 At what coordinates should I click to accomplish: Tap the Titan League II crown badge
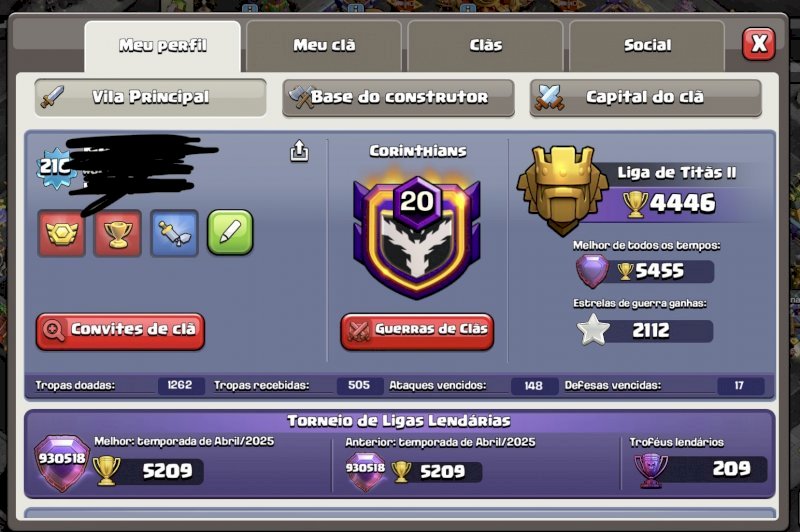point(562,190)
